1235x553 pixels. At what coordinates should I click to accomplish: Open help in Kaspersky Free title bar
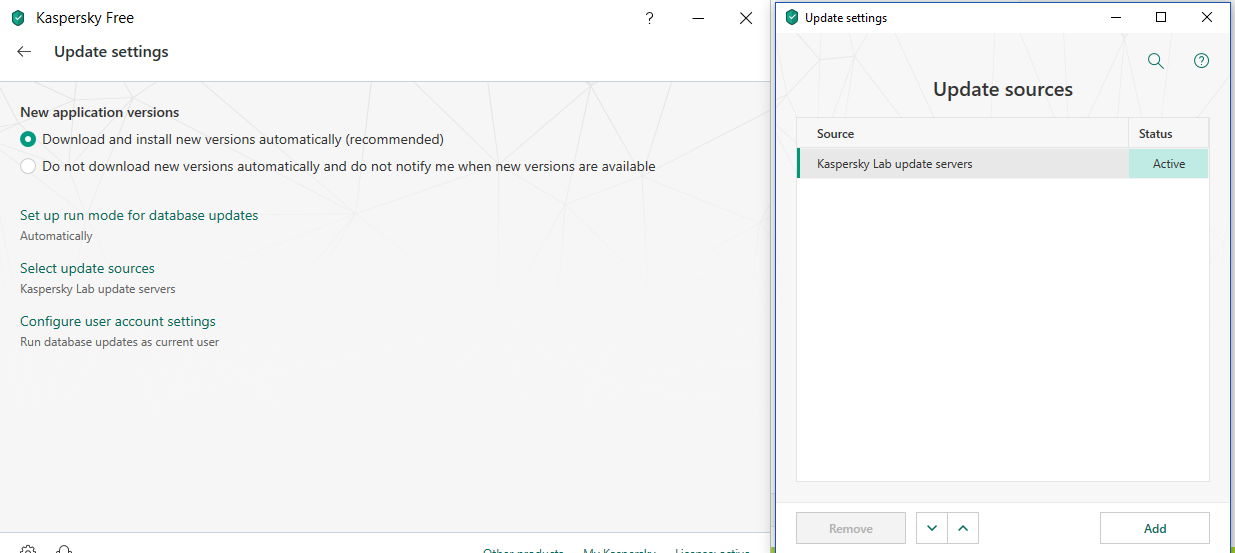point(650,18)
